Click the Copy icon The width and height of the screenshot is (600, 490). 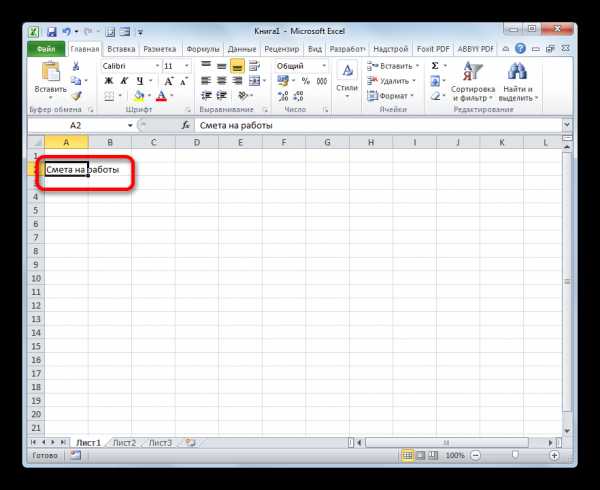pyautogui.click(x=76, y=81)
